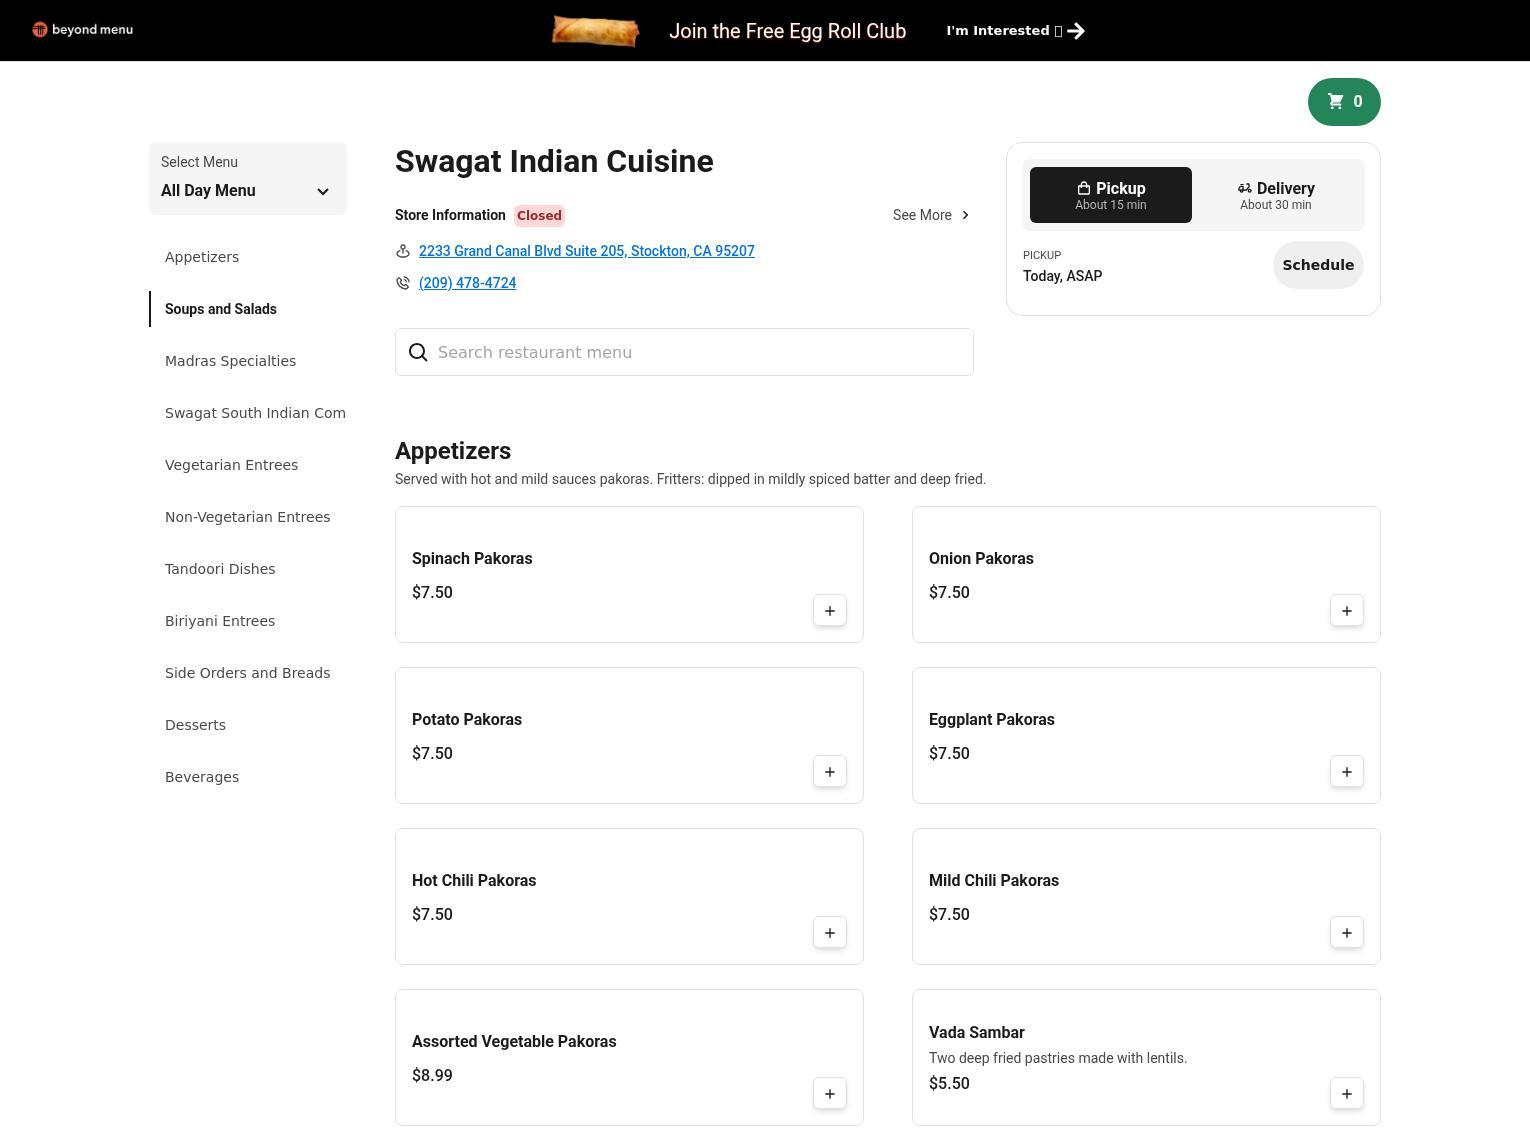Open the shopping cart button

1343,102
